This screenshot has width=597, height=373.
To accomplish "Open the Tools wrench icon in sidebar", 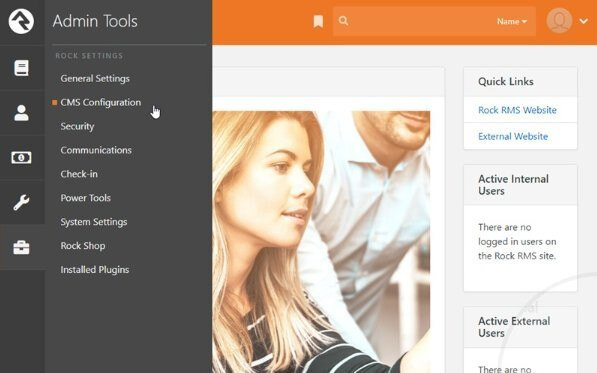I will pyautogui.click(x=21, y=202).
